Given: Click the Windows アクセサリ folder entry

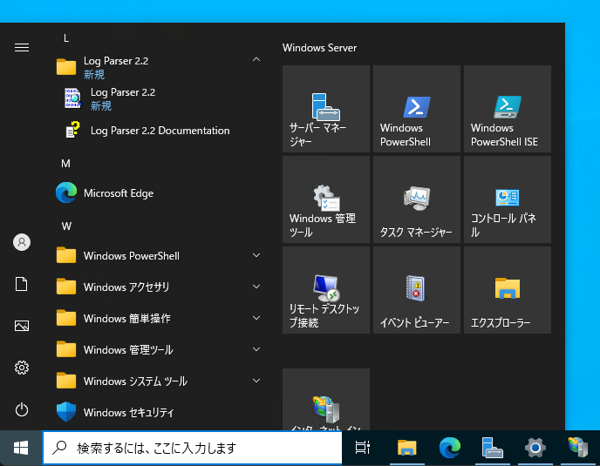Looking at the screenshot, I should 161,287.
